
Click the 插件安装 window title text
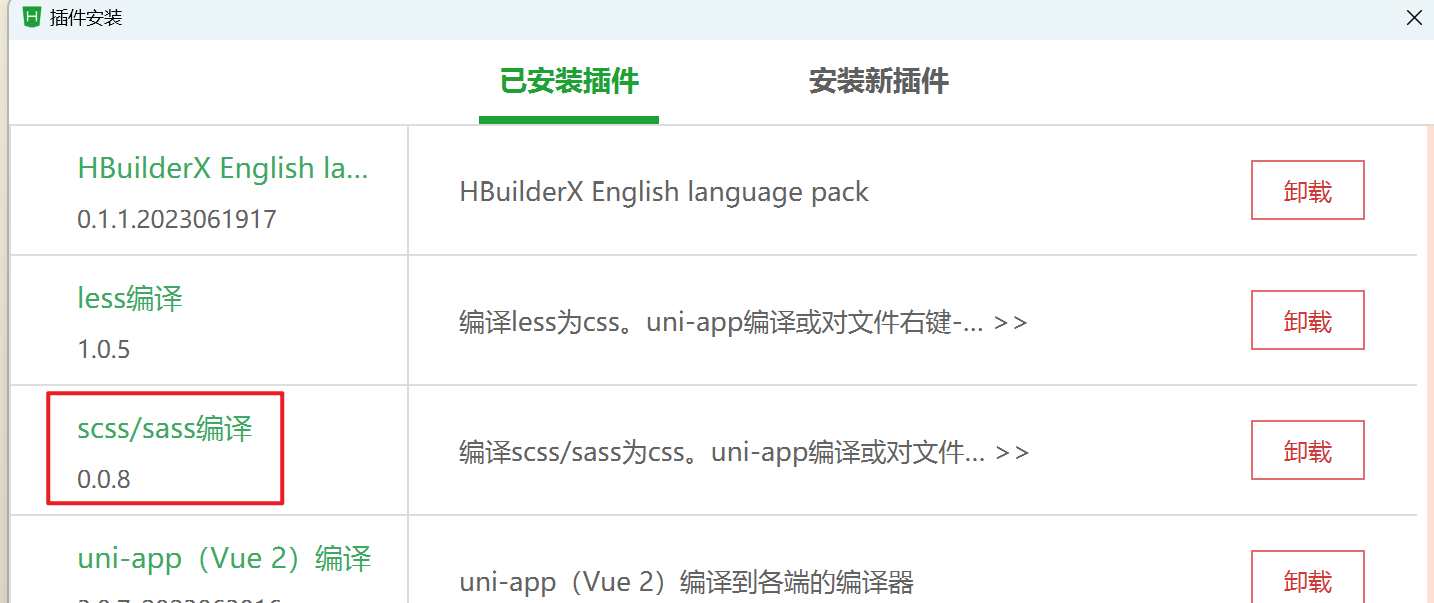click(86, 18)
